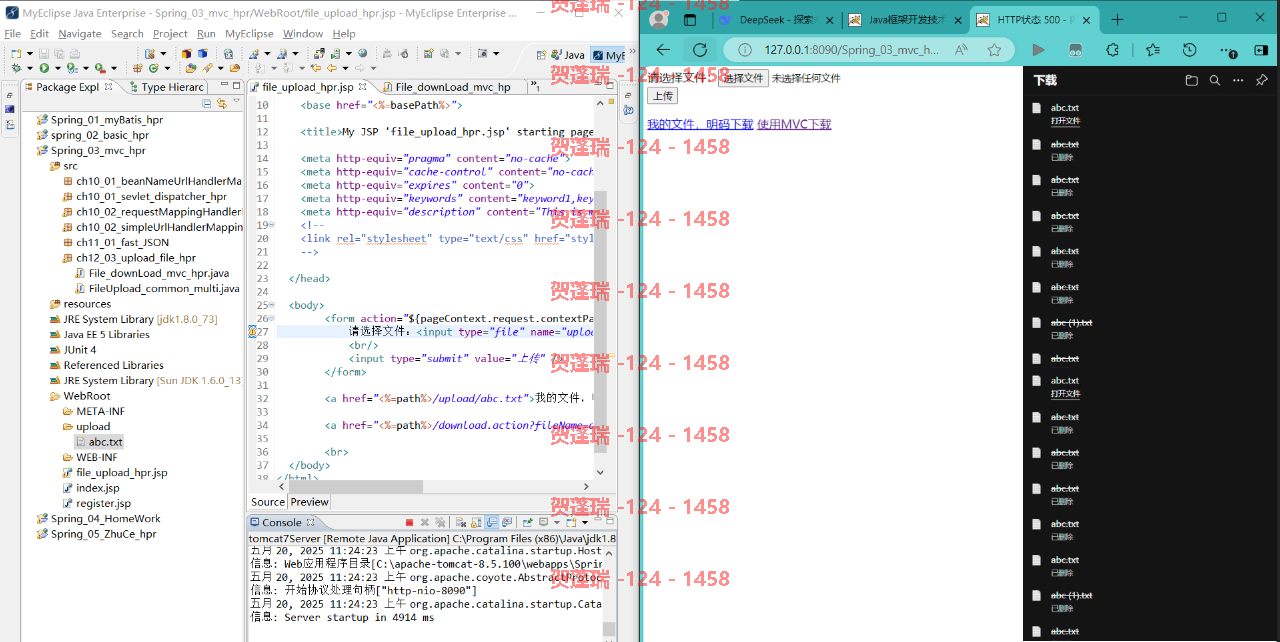Viewport: 1280px width, 642px height.
Task: Select Referenced Libraries node
Action: coord(106,365)
